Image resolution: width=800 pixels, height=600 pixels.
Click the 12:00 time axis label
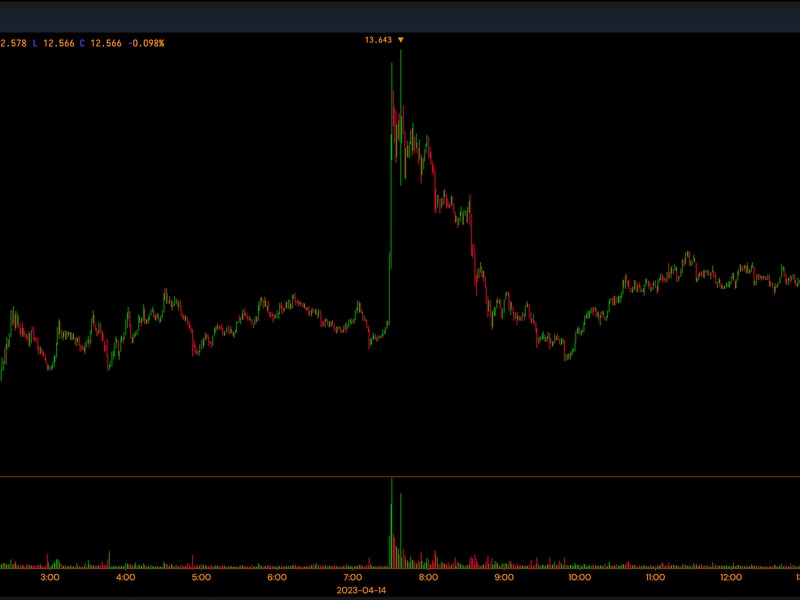pyautogui.click(x=731, y=577)
